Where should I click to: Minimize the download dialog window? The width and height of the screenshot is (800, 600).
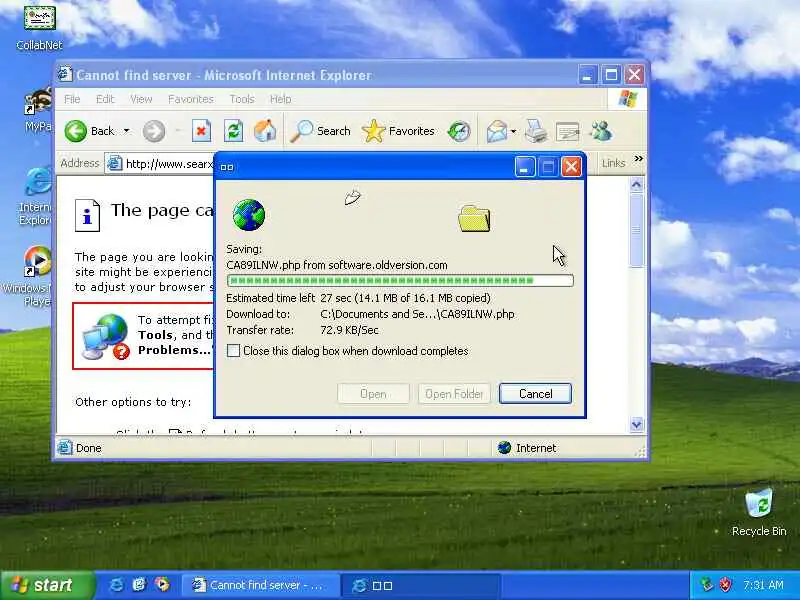coord(524,167)
